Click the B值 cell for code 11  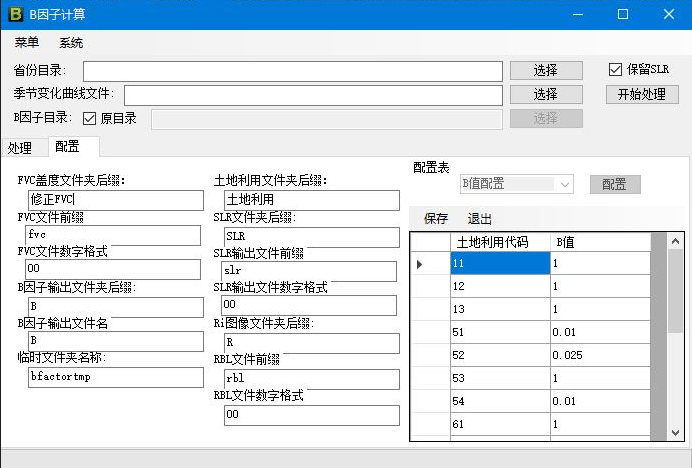point(601,263)
